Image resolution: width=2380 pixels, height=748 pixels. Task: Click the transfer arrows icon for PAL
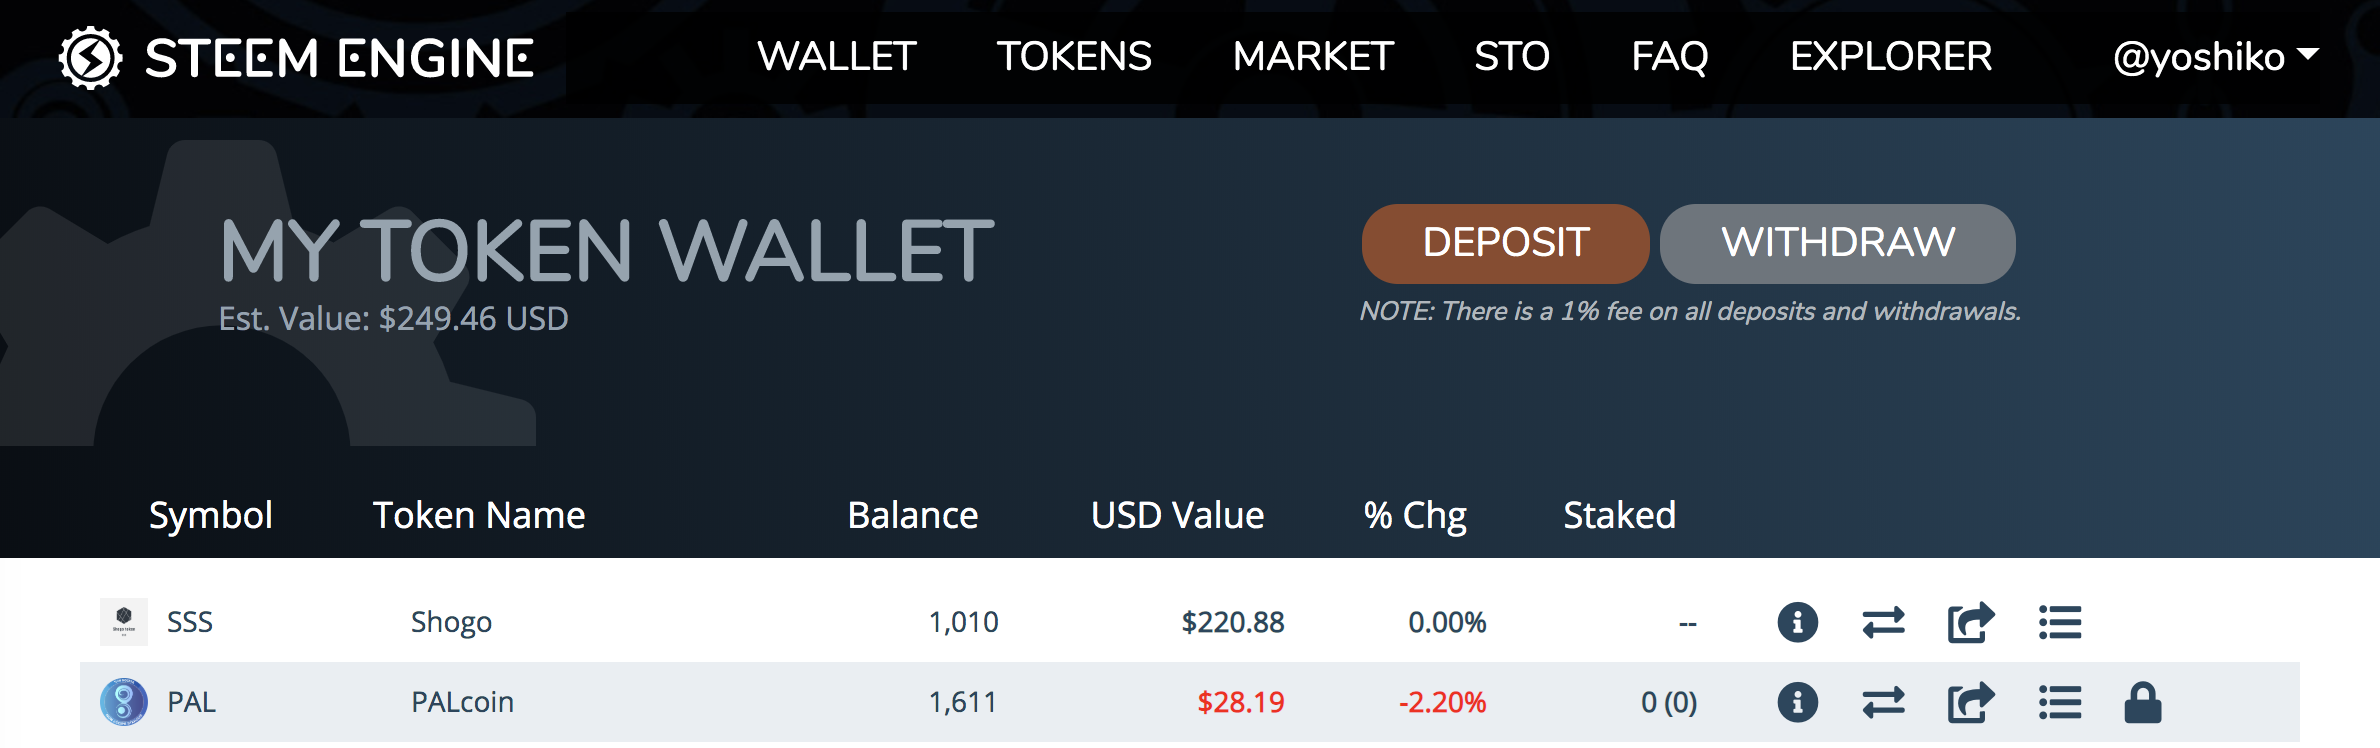coord(1883,703)
